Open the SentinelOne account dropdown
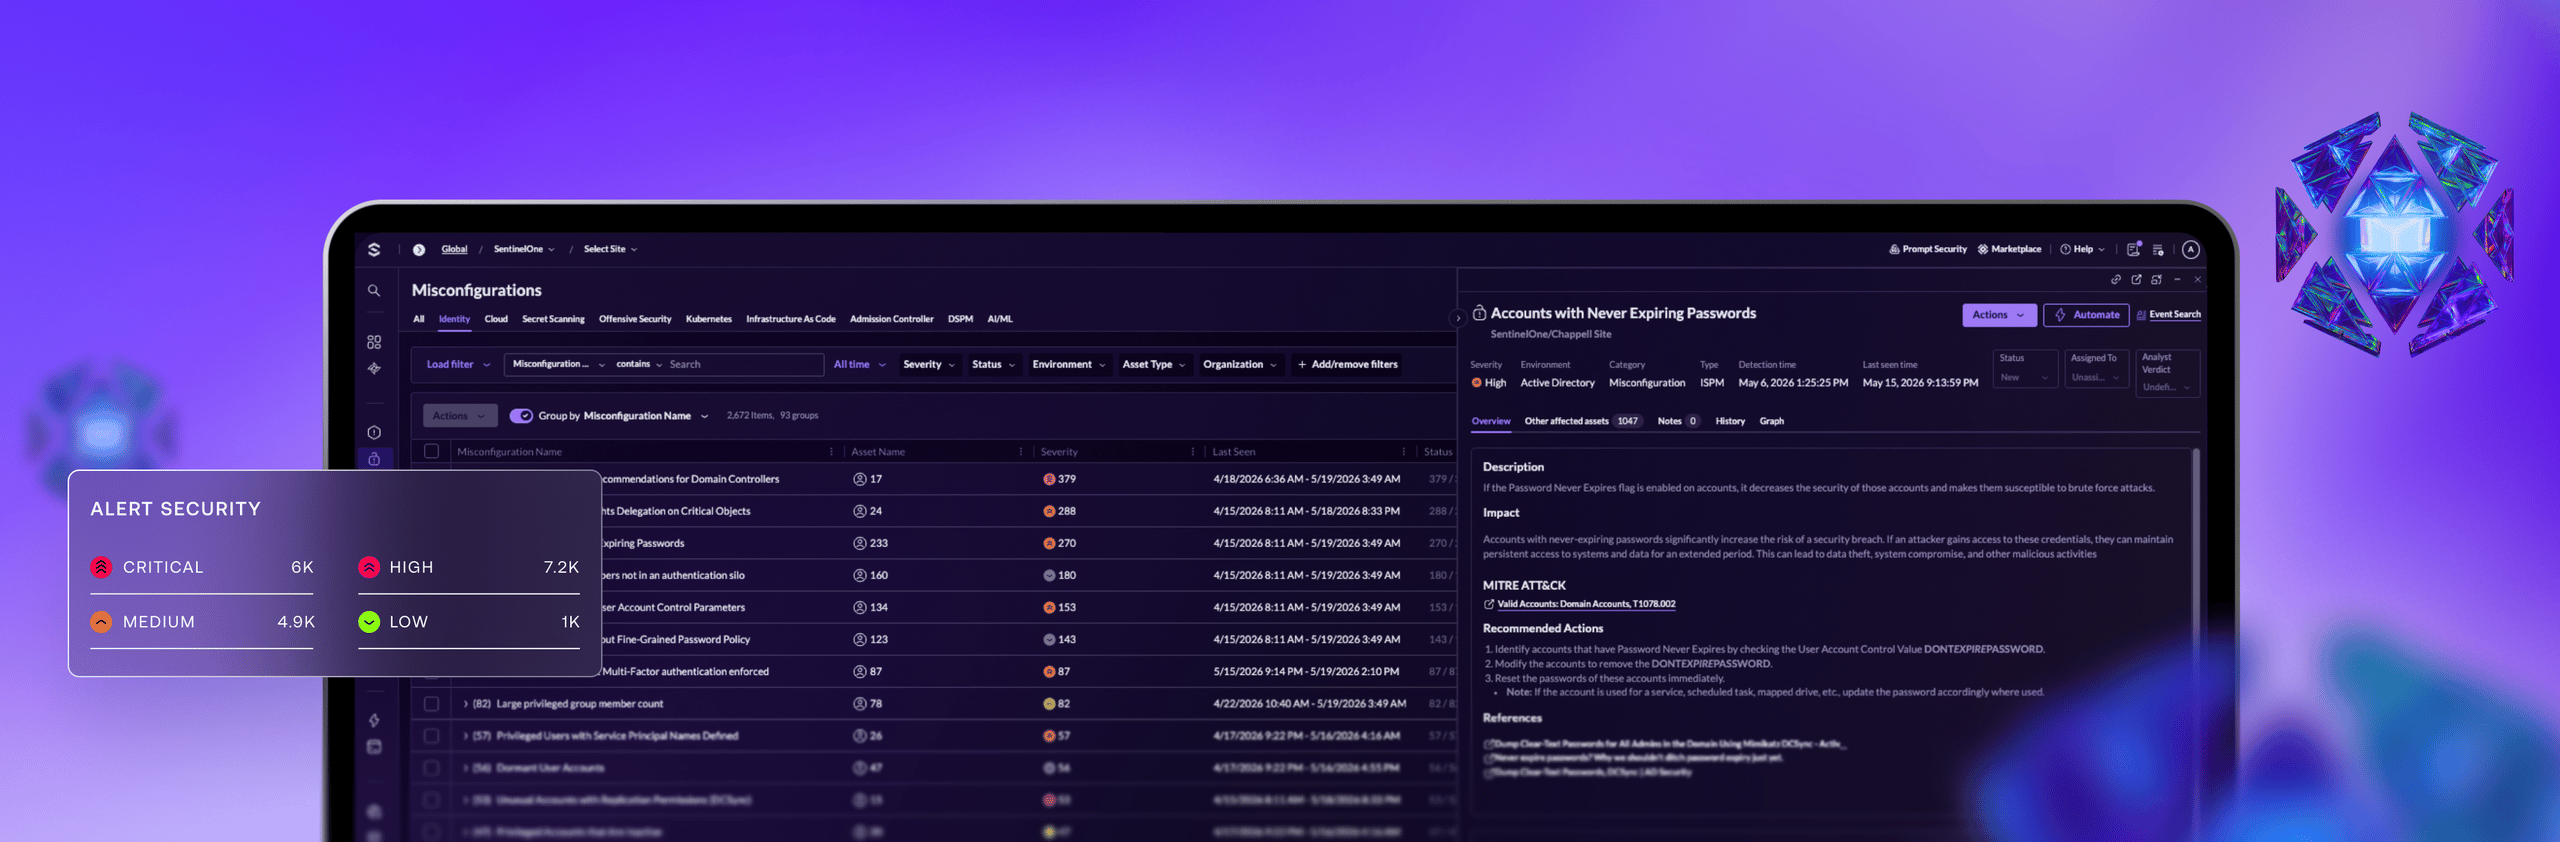 click(524, 249)
